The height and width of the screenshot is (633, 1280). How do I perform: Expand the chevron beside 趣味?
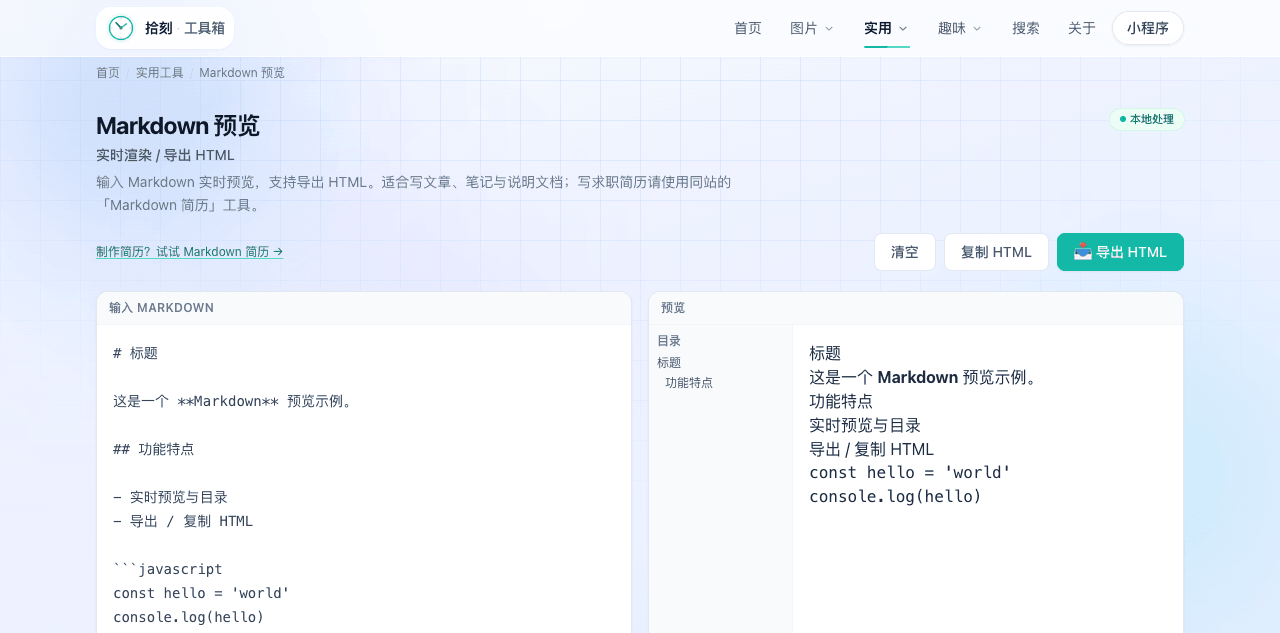tap(977, 28)
